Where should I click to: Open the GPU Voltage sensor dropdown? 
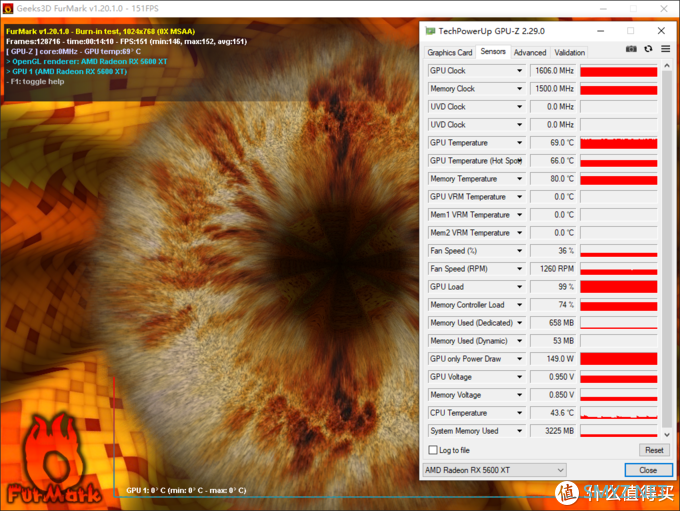pyautogui.click(x=520, y=377)
